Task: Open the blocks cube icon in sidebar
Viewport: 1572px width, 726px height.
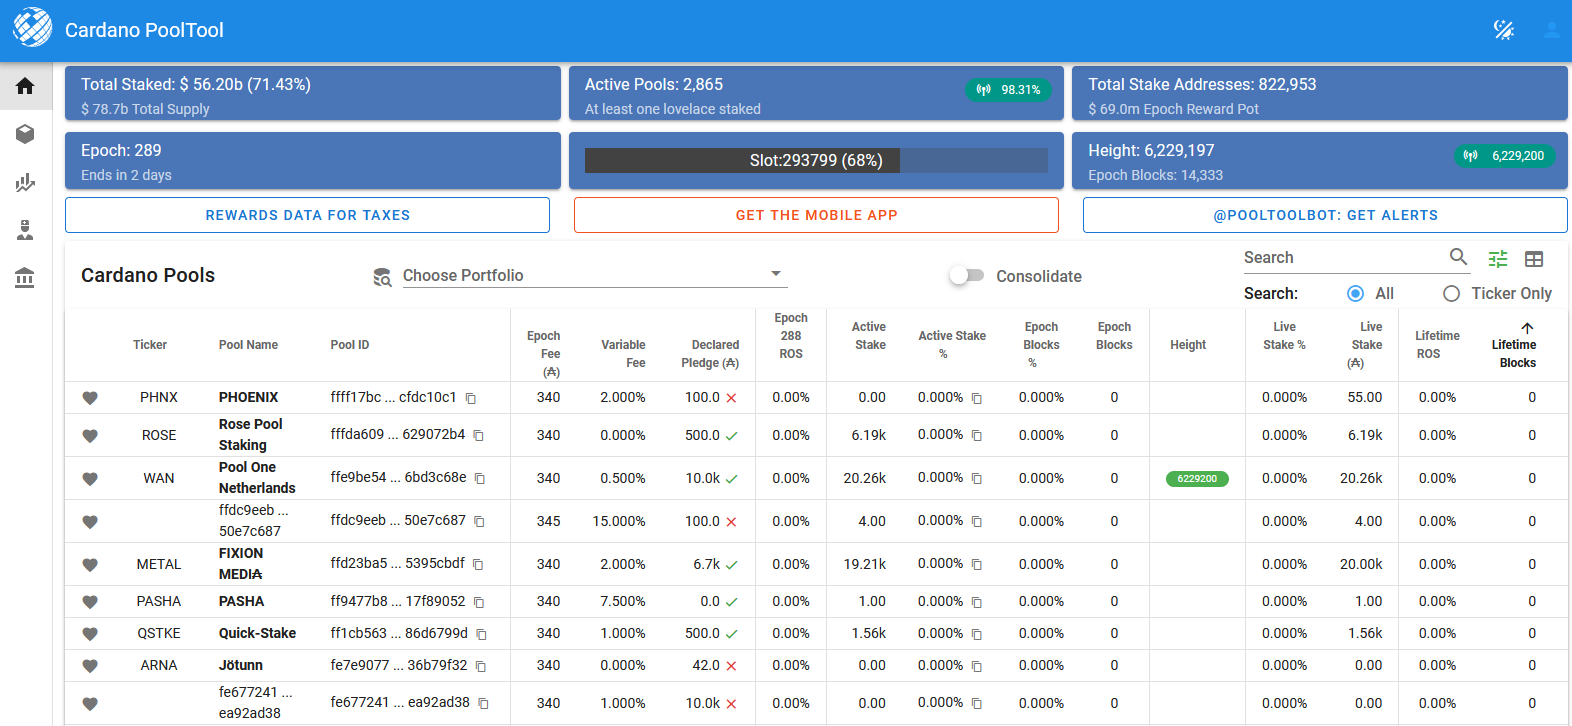Action: 25,134
